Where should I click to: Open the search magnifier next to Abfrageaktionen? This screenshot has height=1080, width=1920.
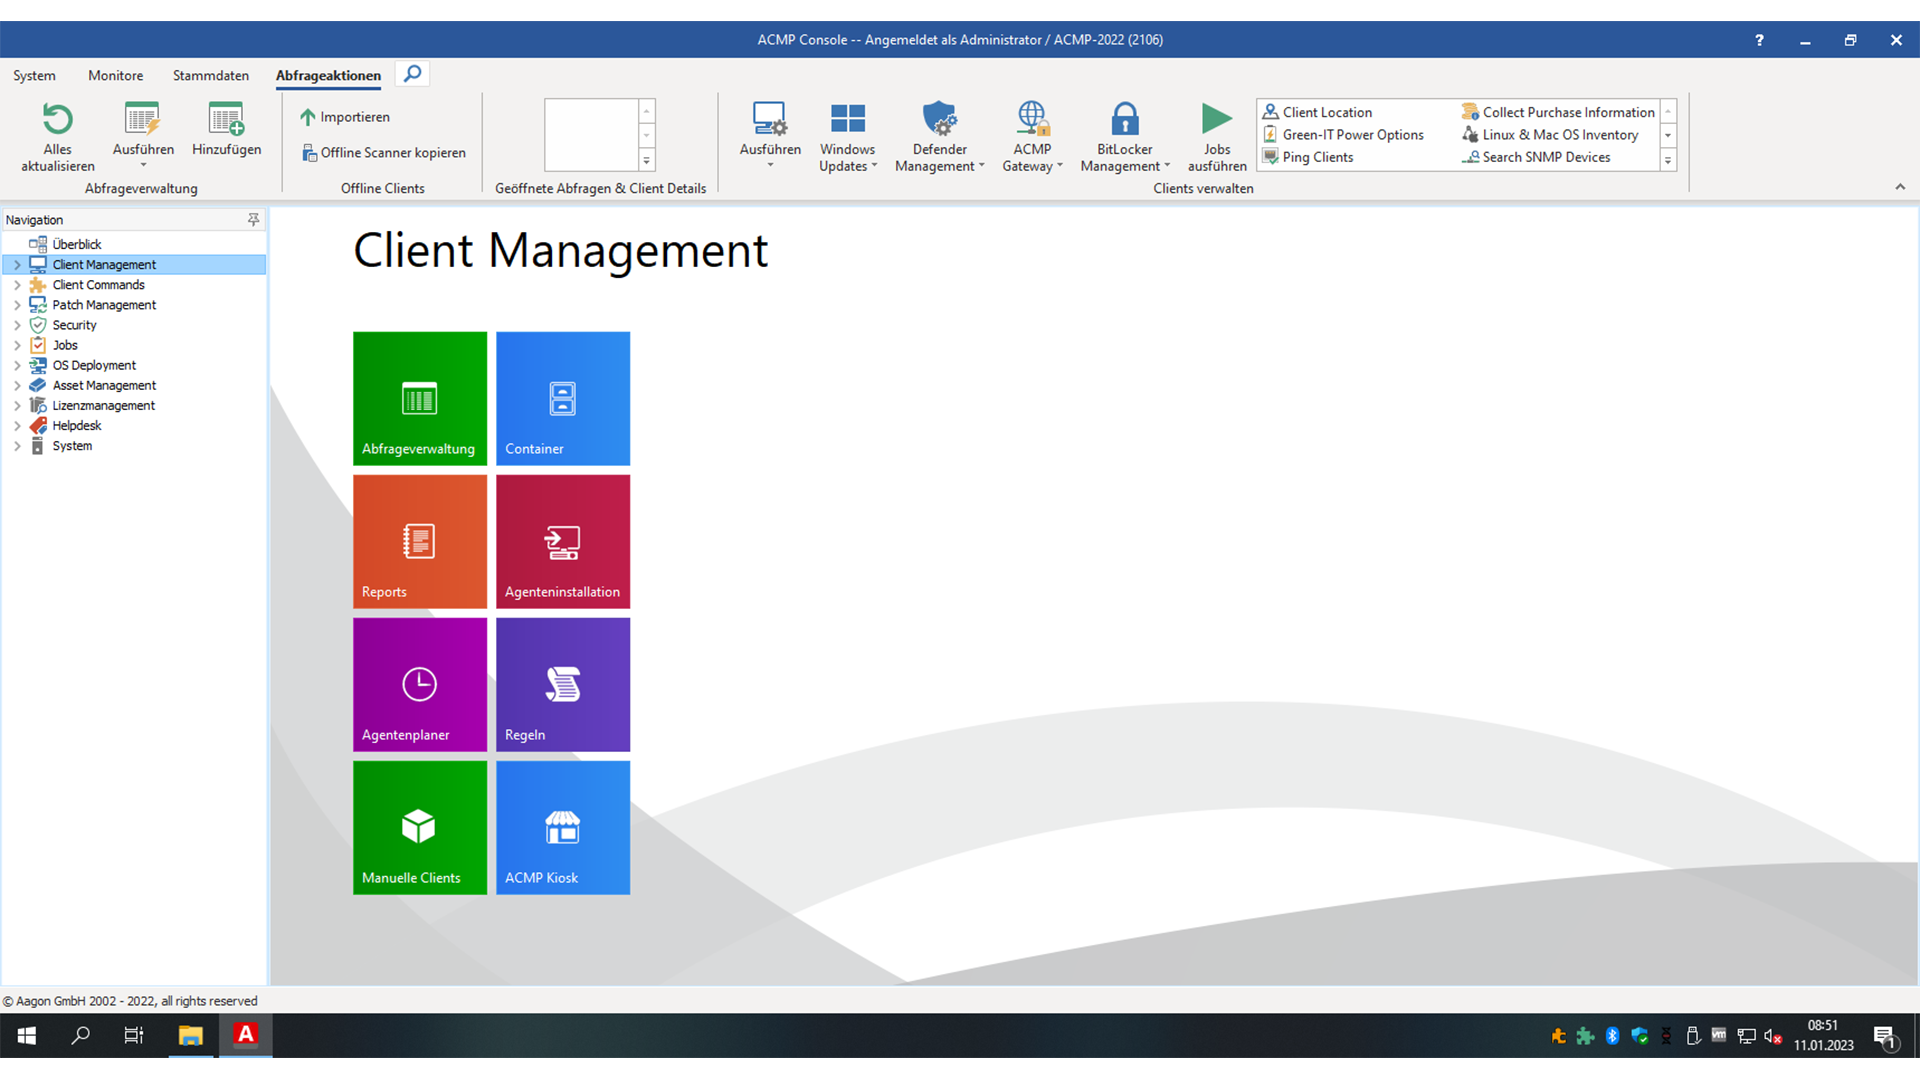pos(412,73)
